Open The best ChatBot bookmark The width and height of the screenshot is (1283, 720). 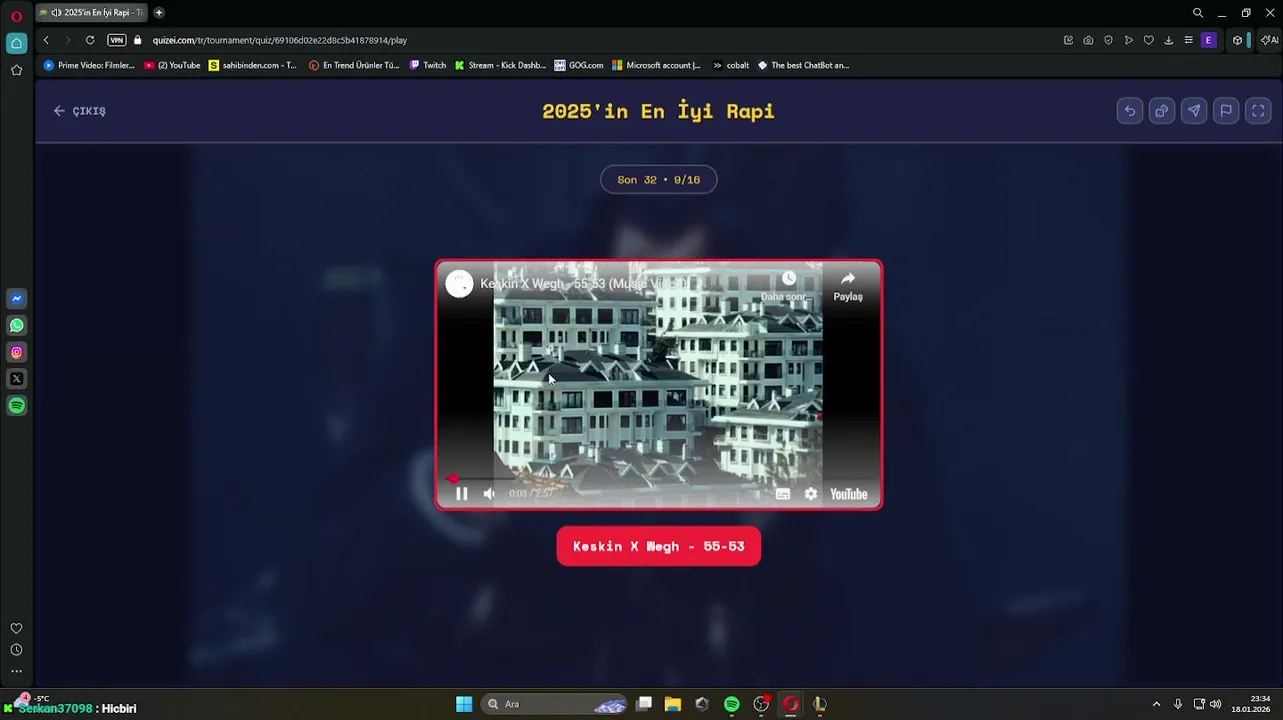(x=804, y=65)
